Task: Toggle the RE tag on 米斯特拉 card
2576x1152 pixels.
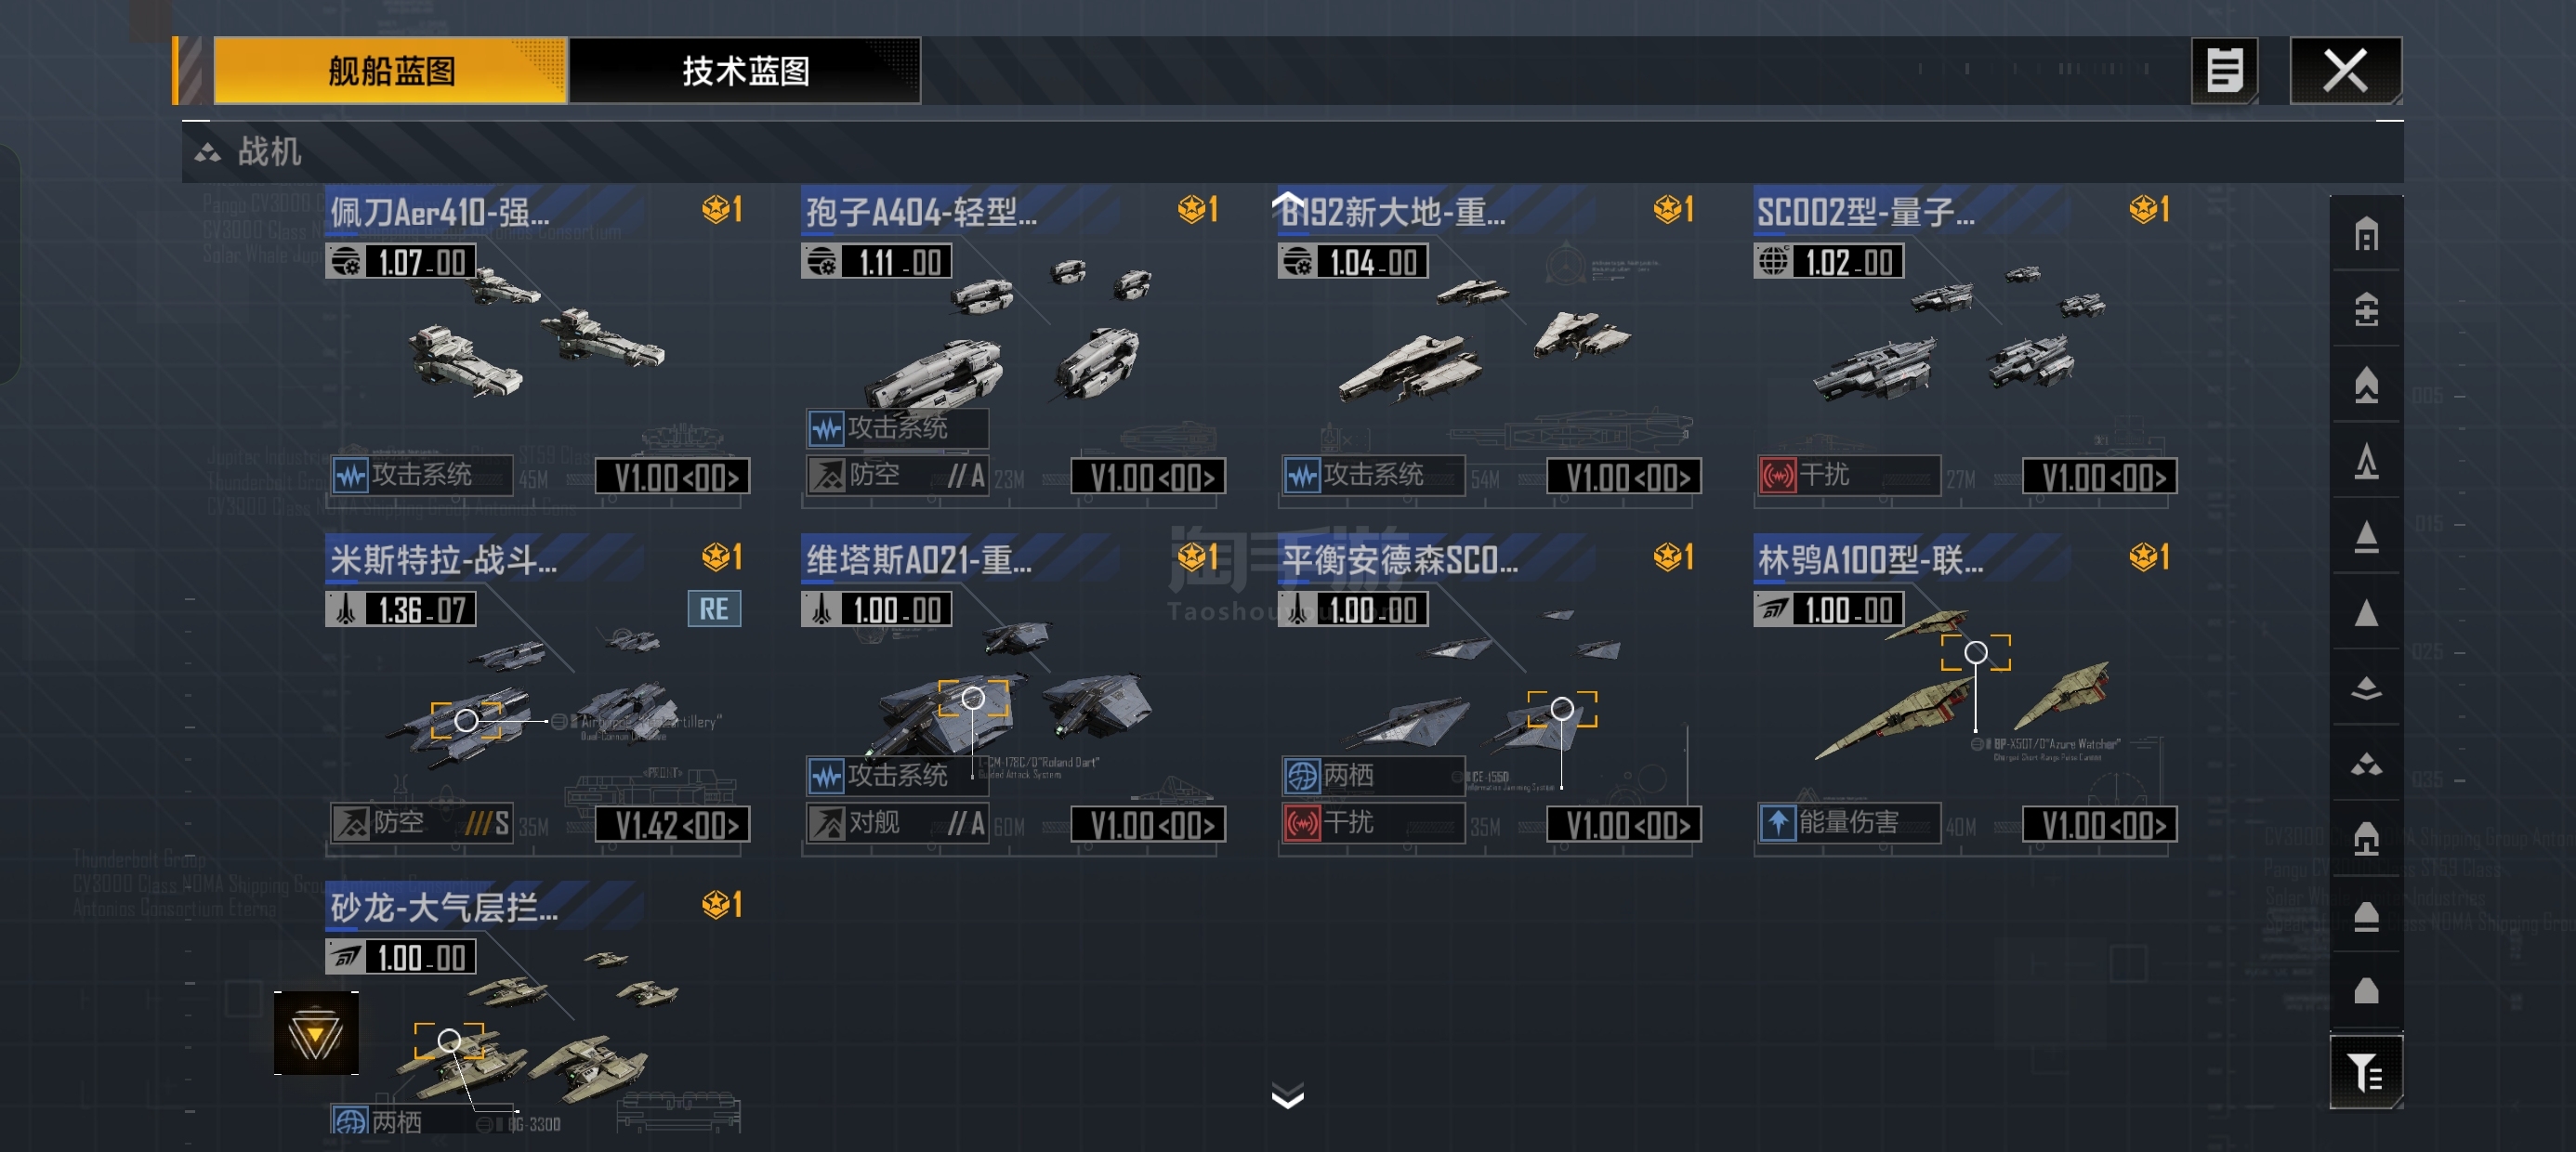Action: [x=714, y=609]
